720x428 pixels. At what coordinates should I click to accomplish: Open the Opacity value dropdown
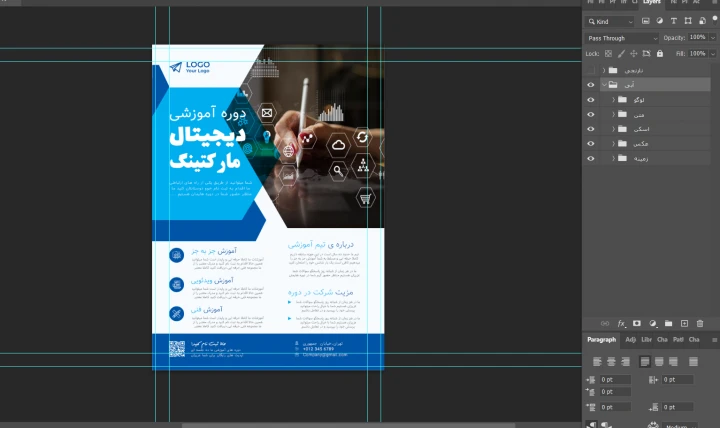point(712,38)
